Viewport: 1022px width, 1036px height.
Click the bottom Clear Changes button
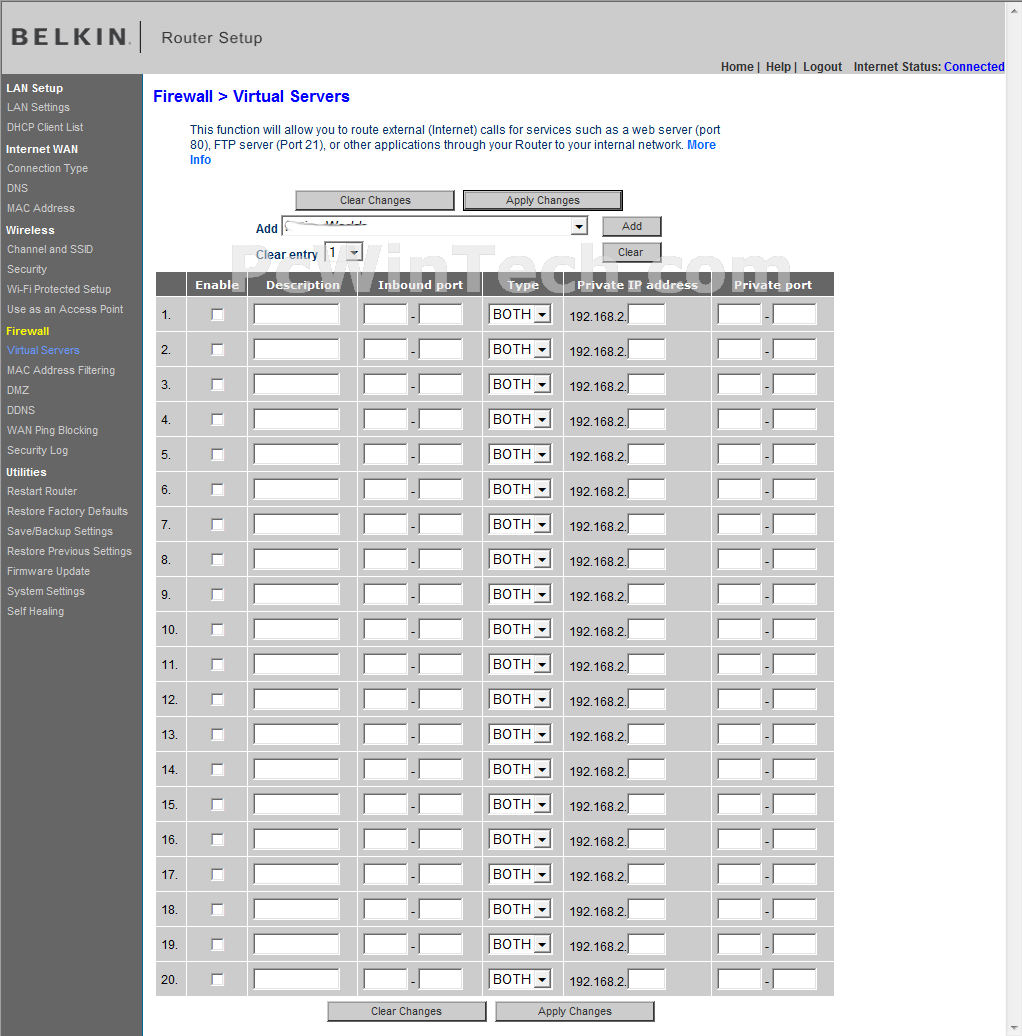pyautogui.click(x=406, y=1012)
